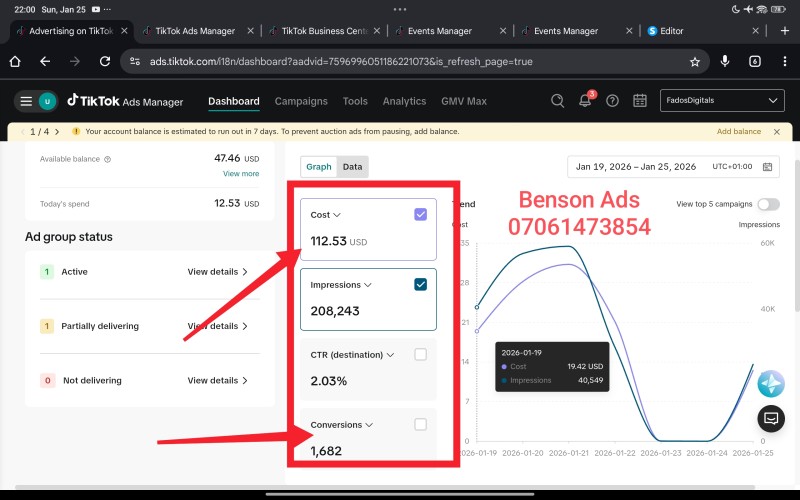Open the hamburger menu in Ads Manager
800x500 pixels.
coord(26,101)
